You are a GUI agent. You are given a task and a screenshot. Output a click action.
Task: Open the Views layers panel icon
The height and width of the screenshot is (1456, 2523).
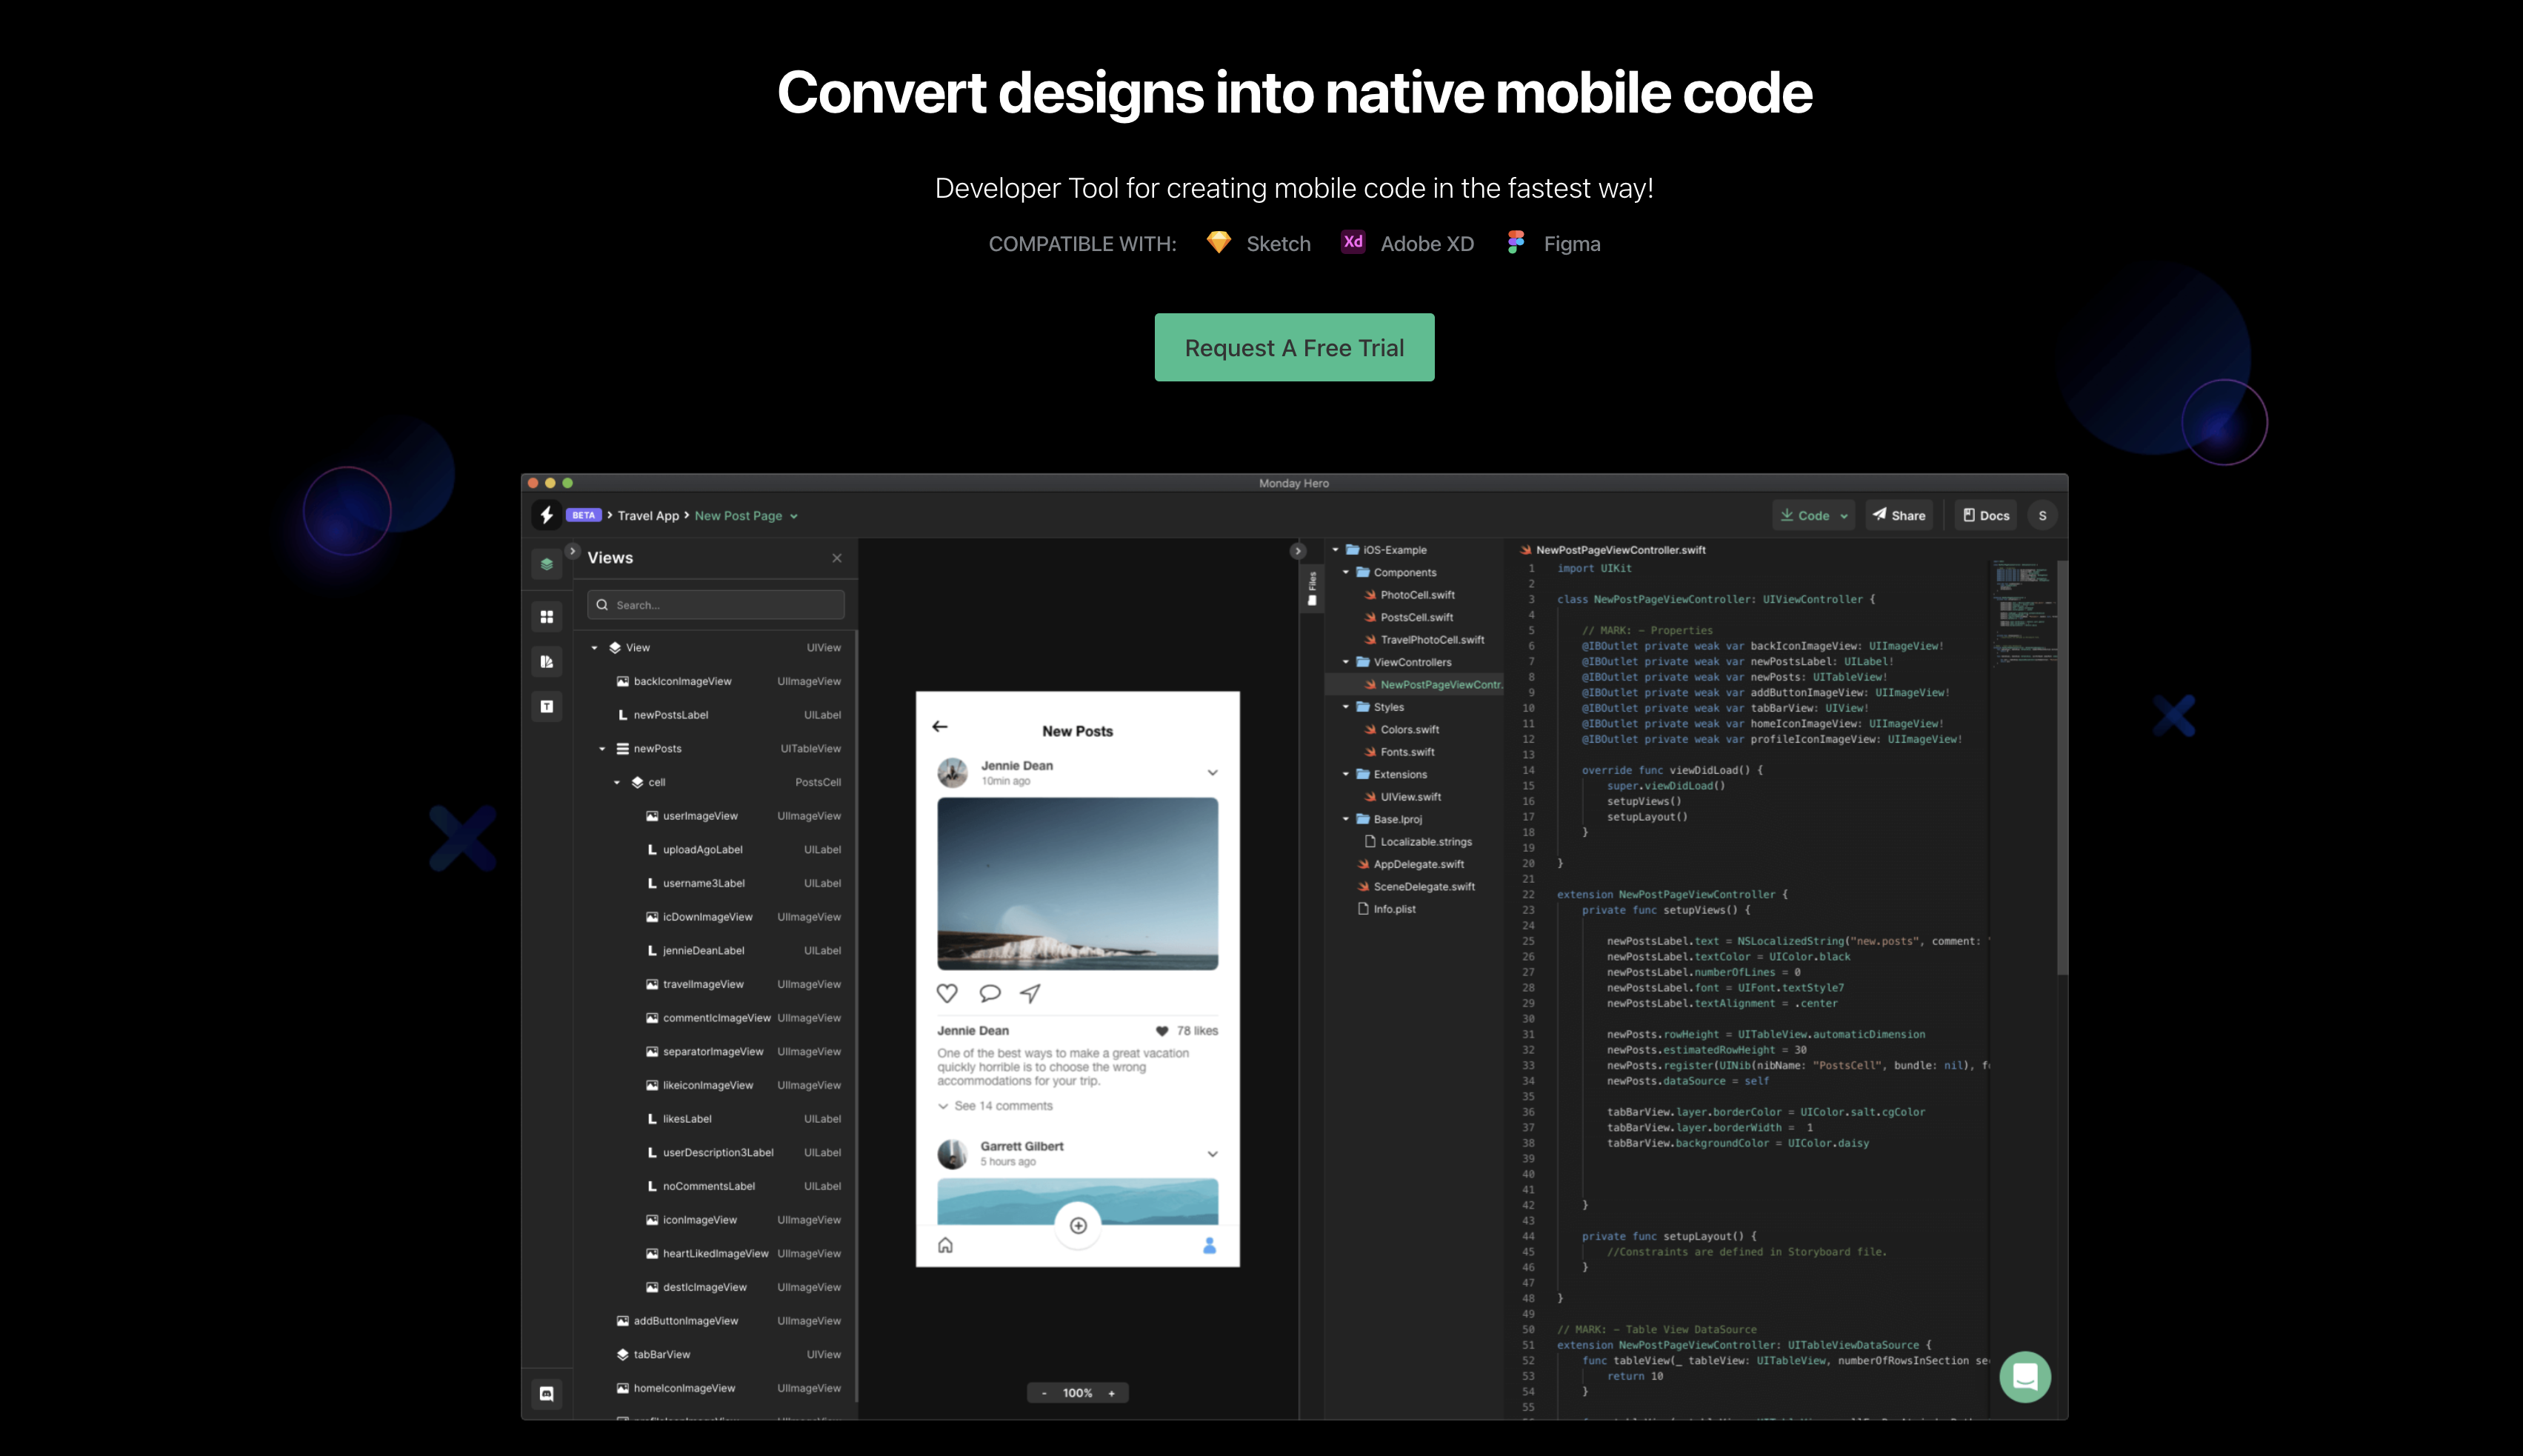tap(547, 563)
